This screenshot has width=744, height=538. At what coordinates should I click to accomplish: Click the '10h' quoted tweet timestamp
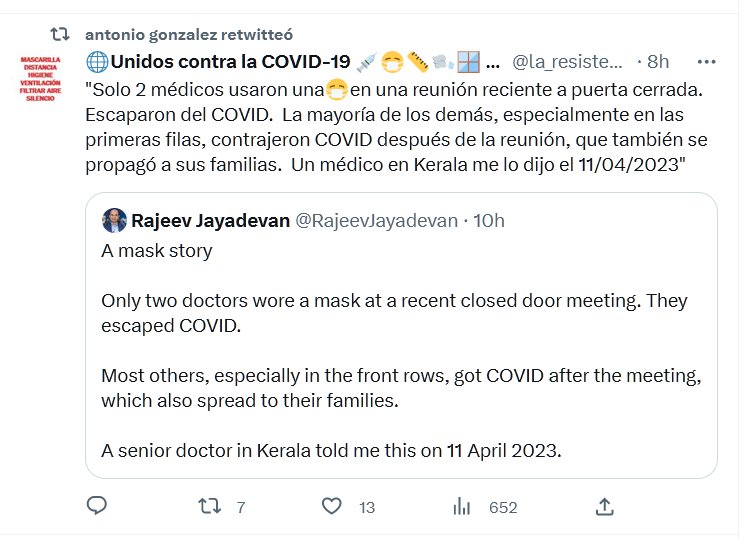(488, 220)
